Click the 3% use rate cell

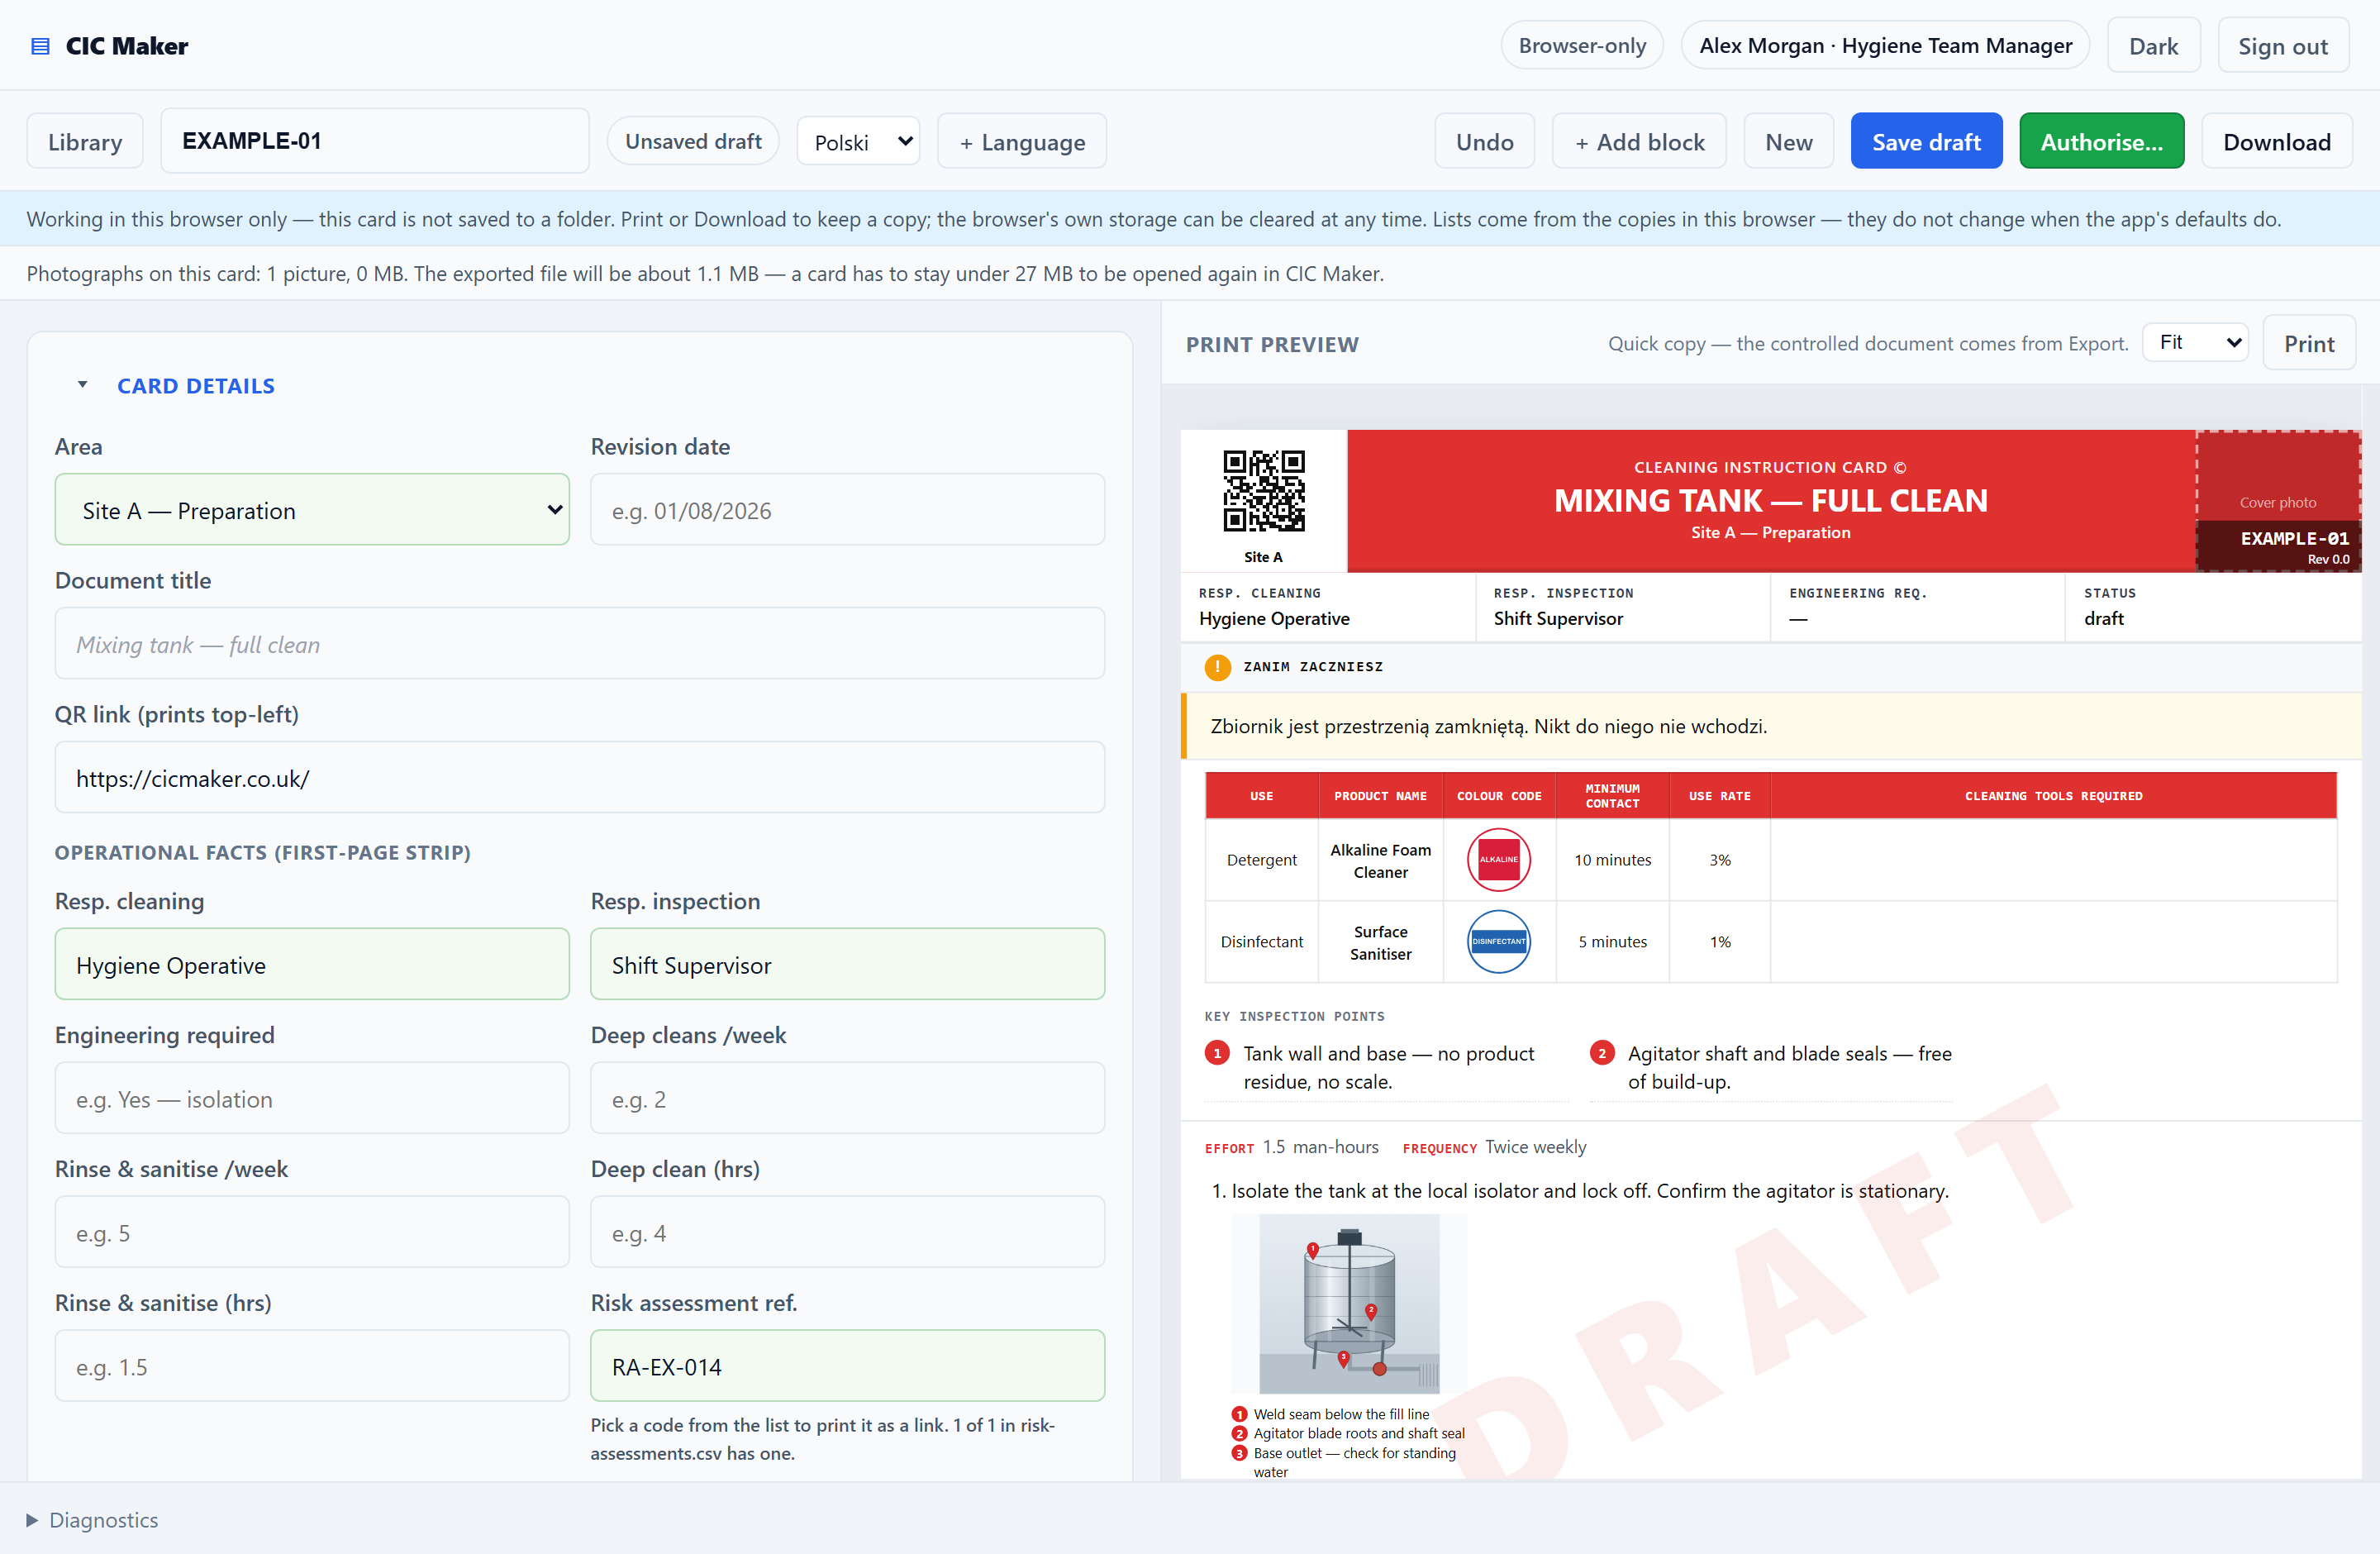pyautogui.click(x=1719, y=860)
